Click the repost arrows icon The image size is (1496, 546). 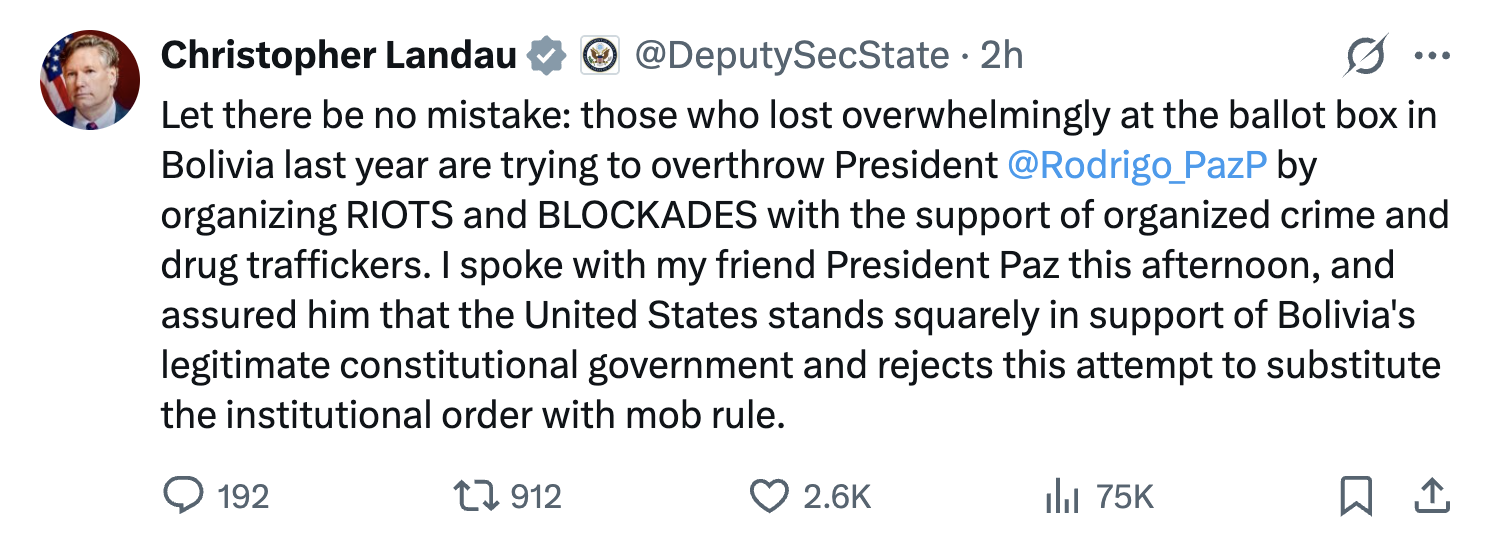pos(478,495)
